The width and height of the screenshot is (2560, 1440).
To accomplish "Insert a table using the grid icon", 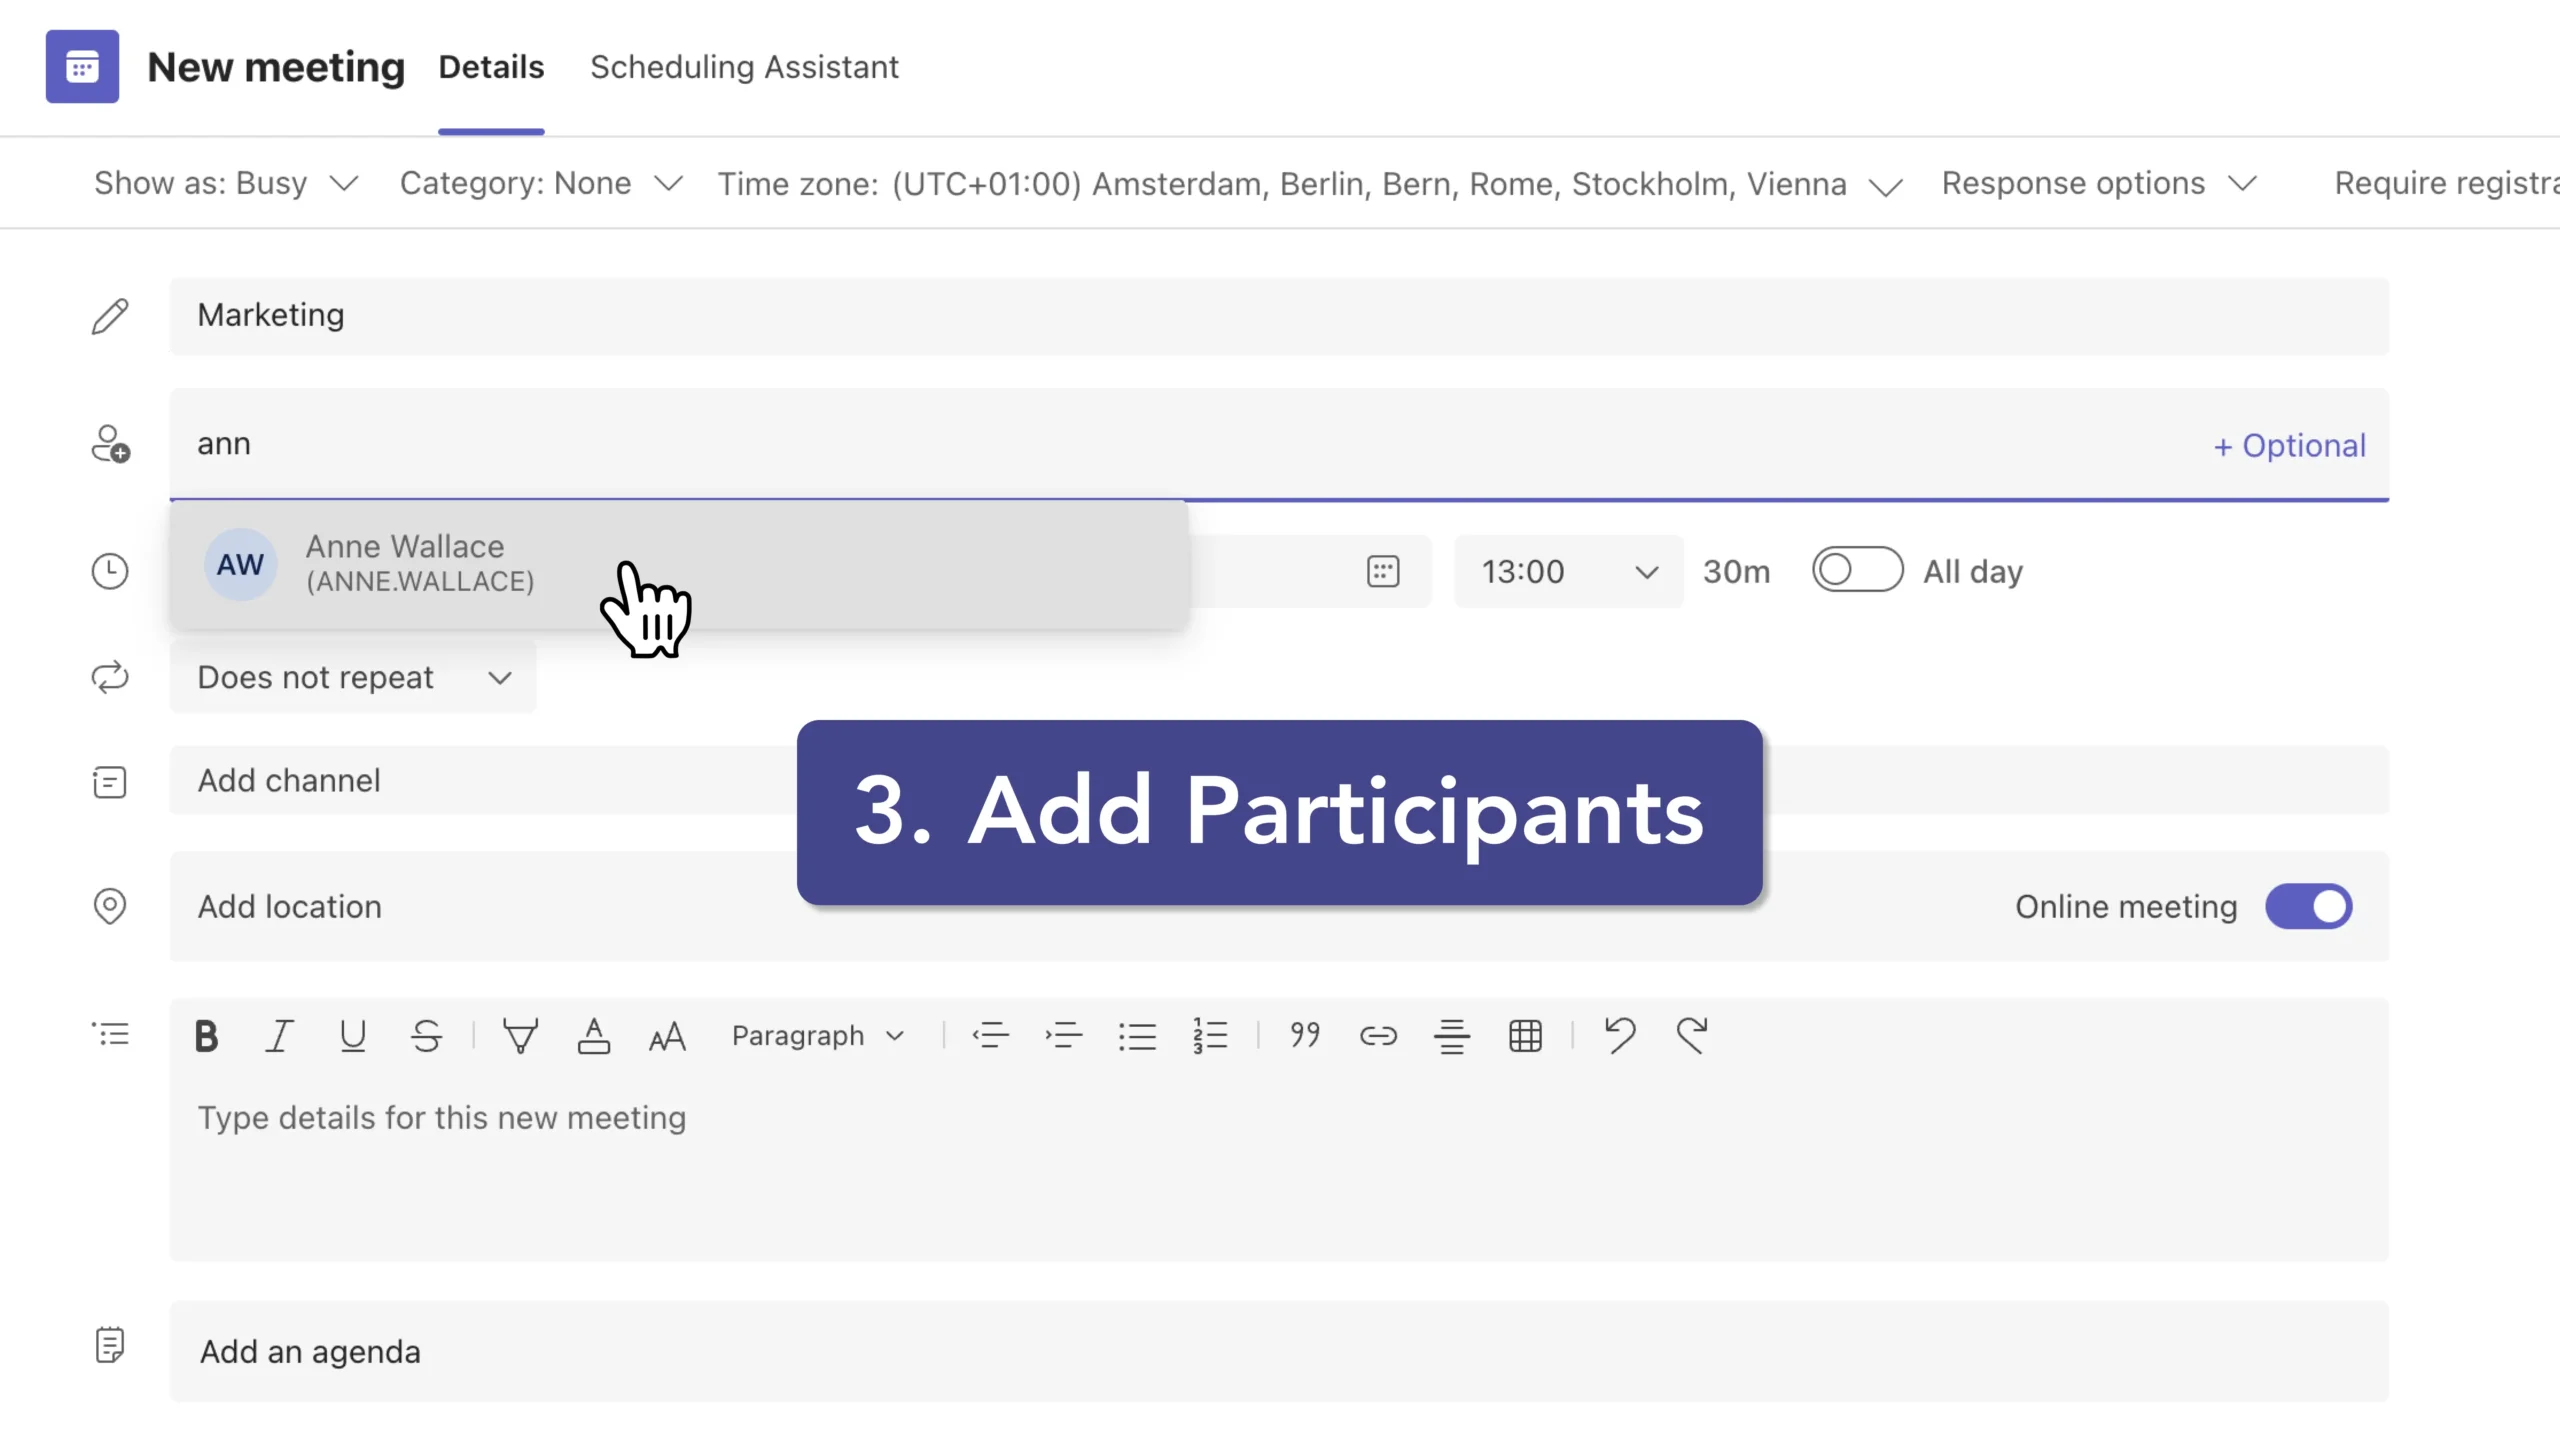I will [1525, 1036].
